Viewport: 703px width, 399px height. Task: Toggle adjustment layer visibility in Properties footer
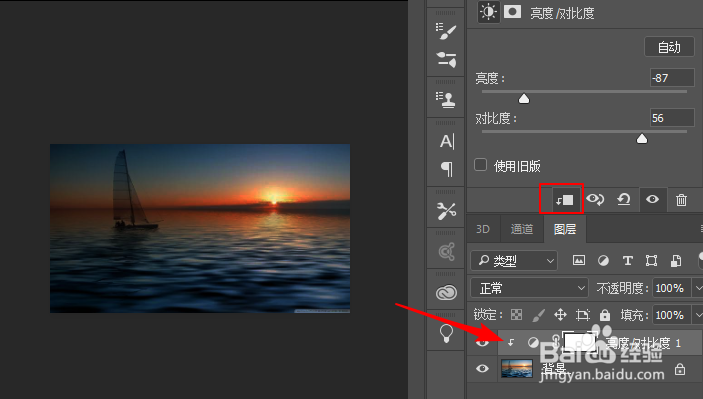pos(652,199)
